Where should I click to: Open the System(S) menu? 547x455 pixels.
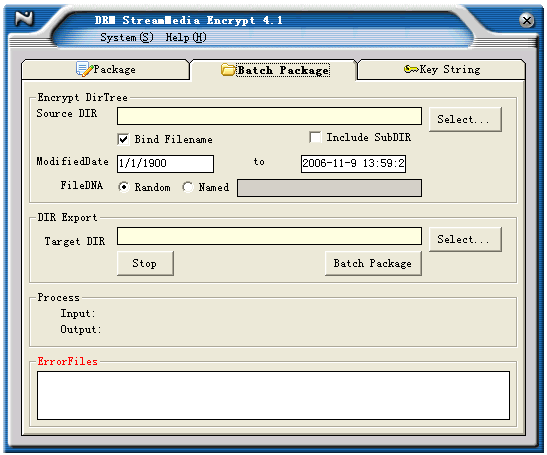127,37
